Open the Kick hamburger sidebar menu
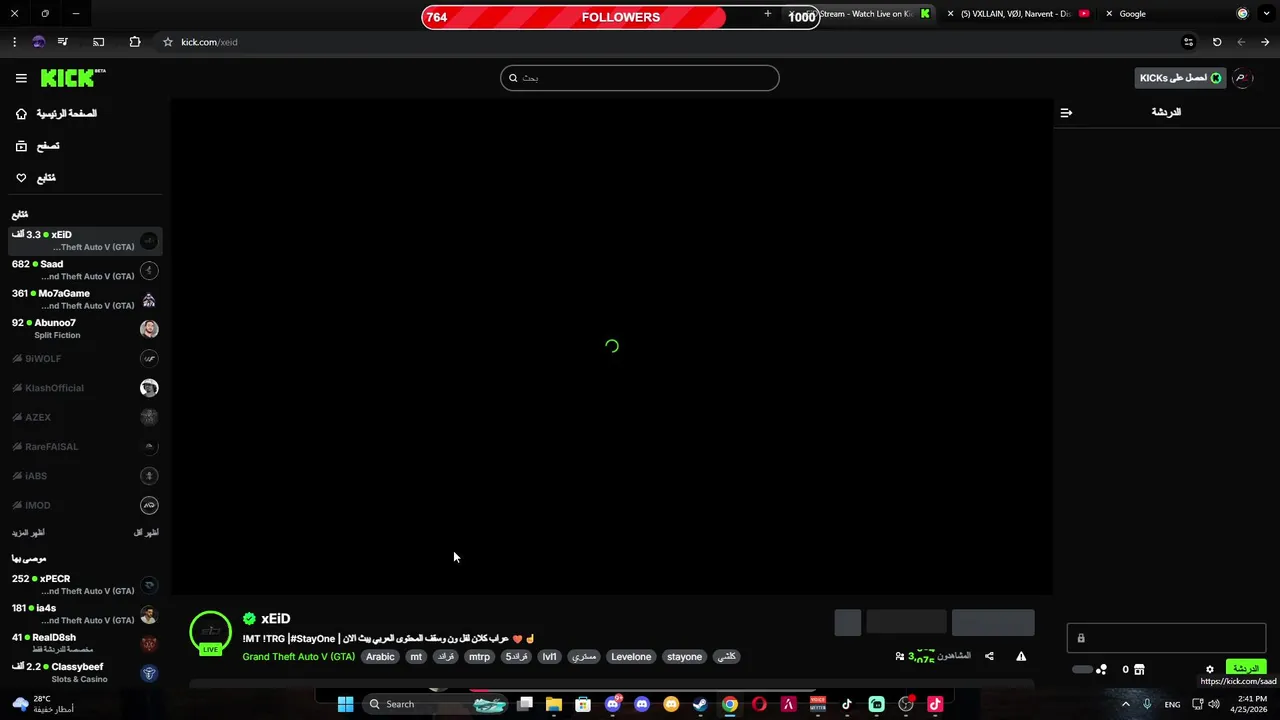Viewport: 1280px width, 720px height. coord(21,78)
